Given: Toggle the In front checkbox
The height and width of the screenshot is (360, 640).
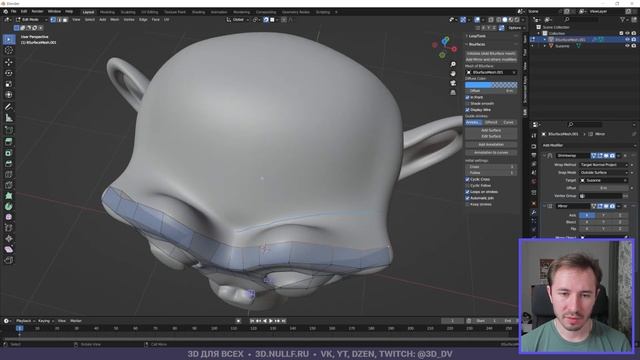Looking at the screenshot, I should (x=468, y=98).
